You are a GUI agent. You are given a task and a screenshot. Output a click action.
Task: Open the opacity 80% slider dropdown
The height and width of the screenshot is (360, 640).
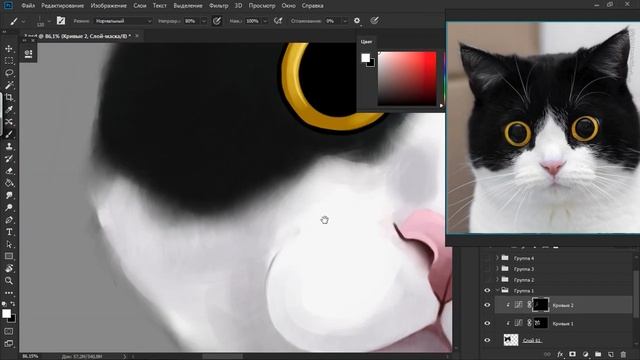(204, 21)
